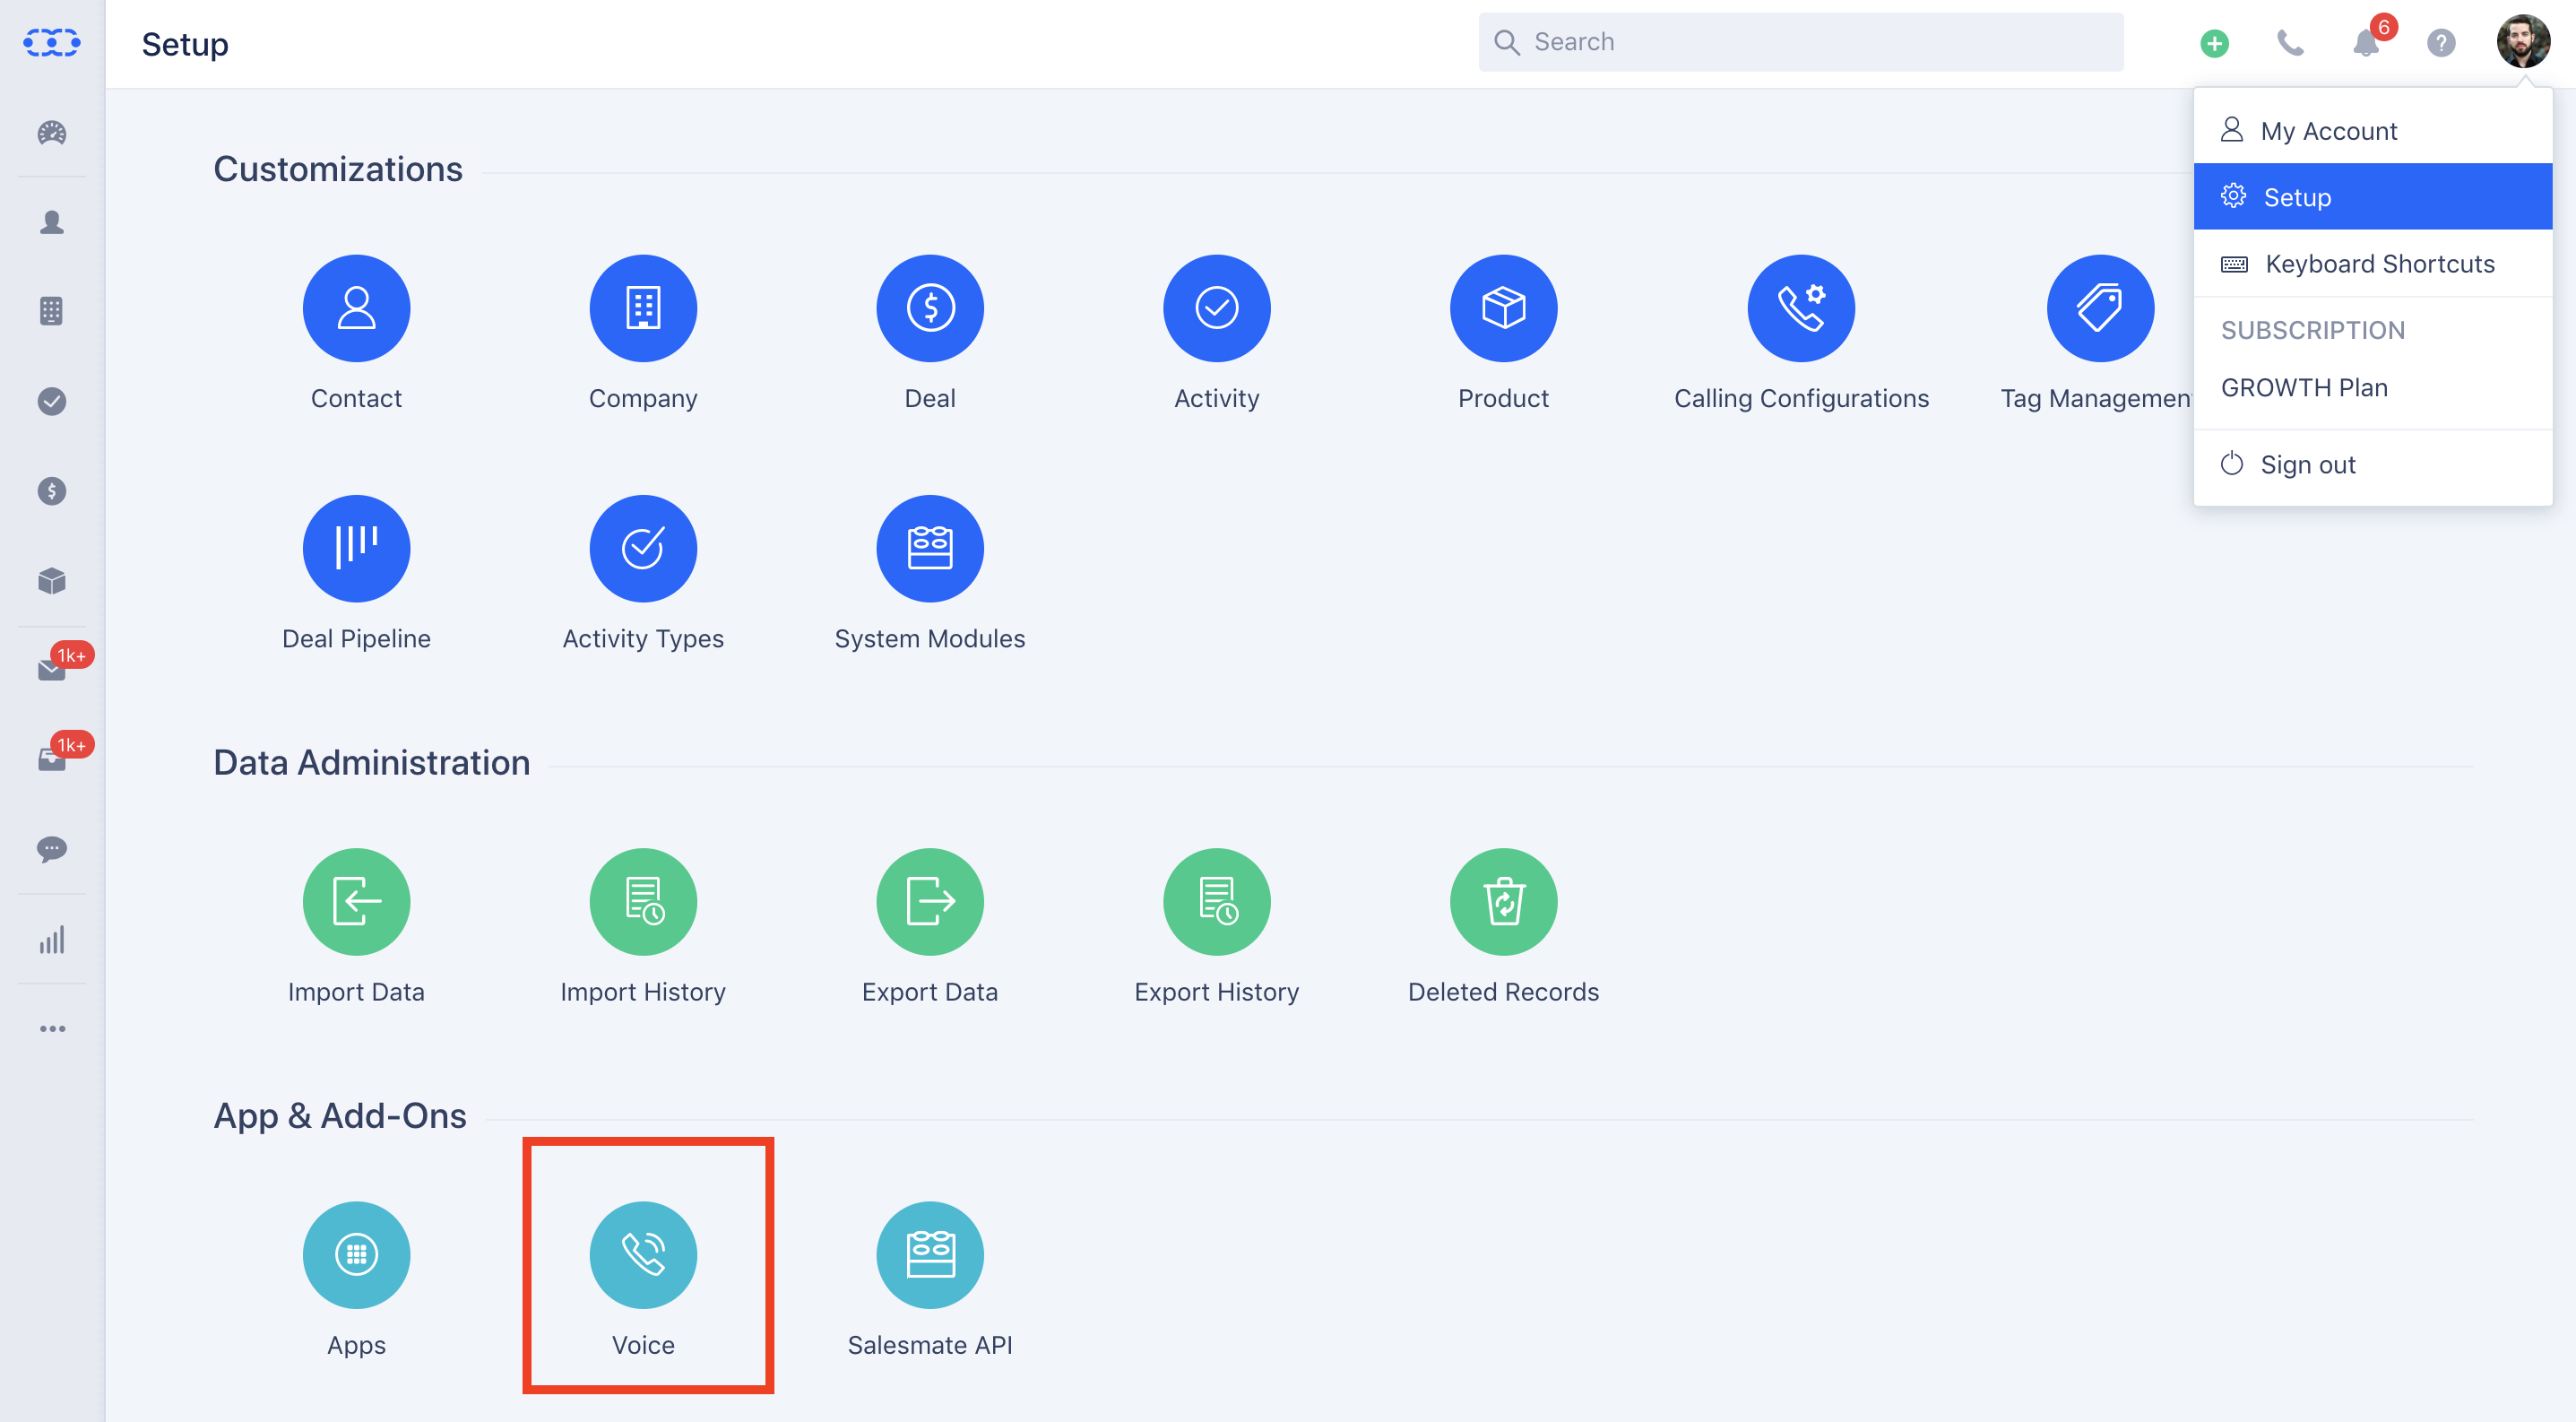The height and width of the screenshot is (1422, 2576).
Task: Open Products from sidebar box icon
Action: [52, 581]
